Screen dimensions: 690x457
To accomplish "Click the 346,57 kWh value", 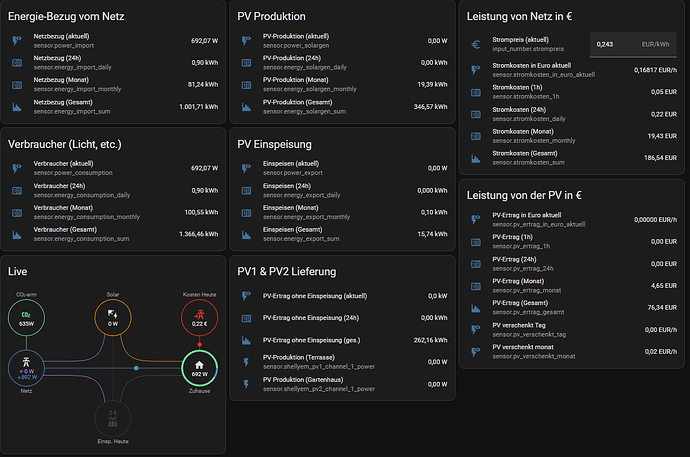I will point(430,107).
